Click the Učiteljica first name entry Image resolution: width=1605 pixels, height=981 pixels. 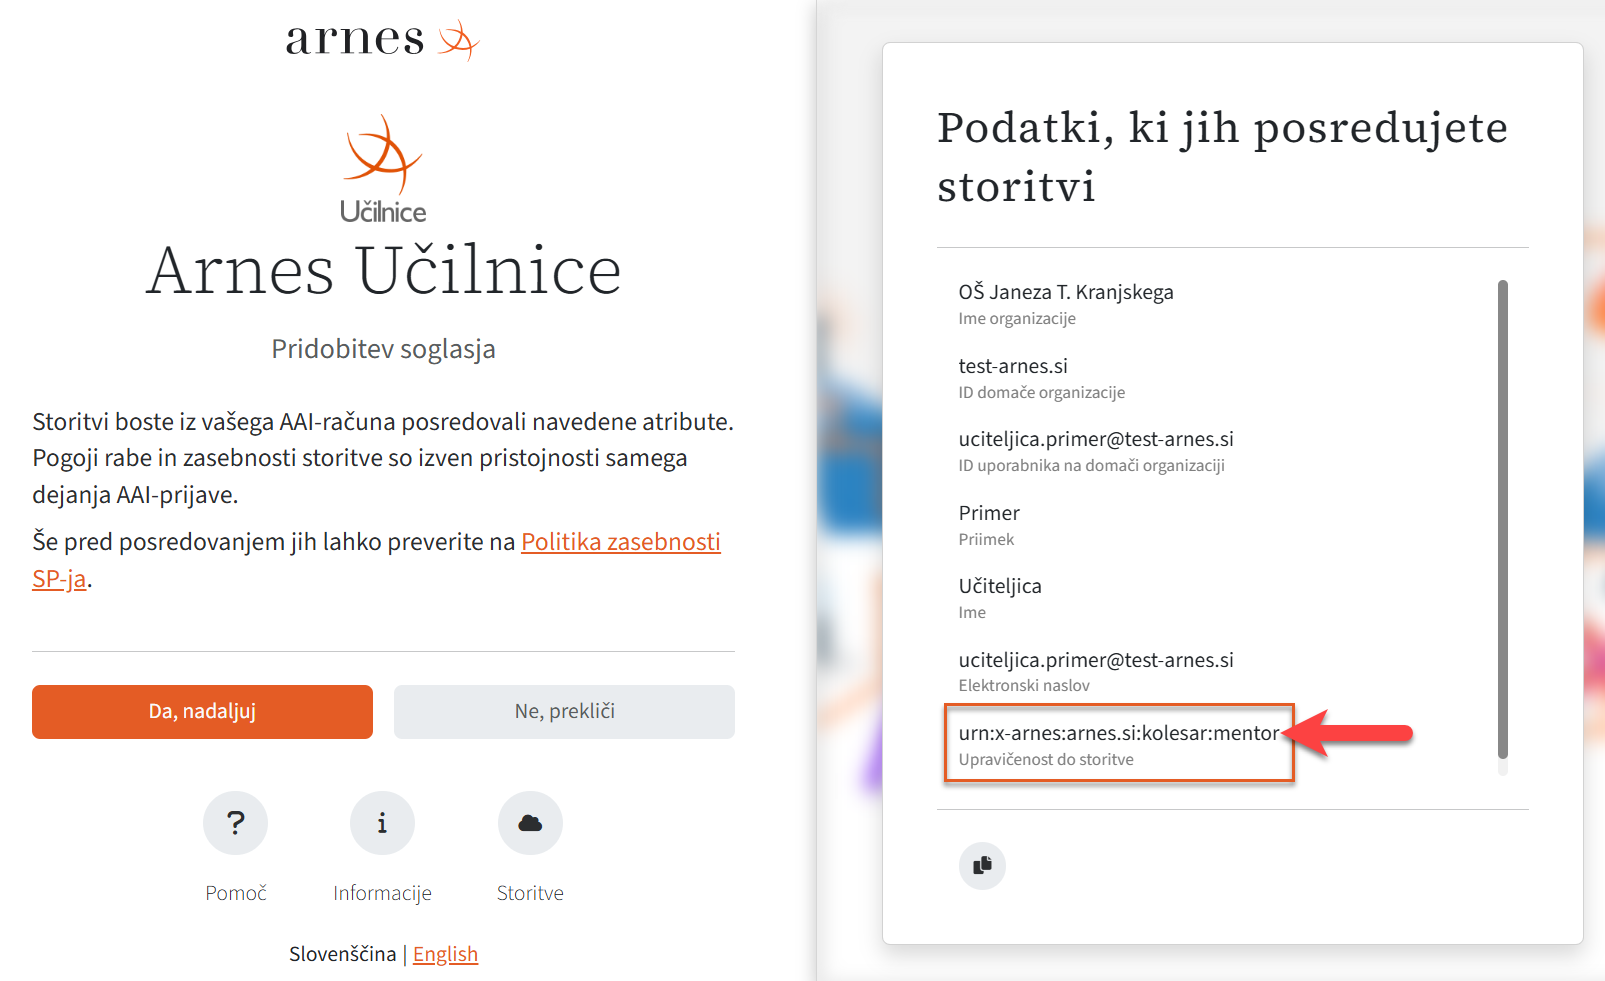1000,586
